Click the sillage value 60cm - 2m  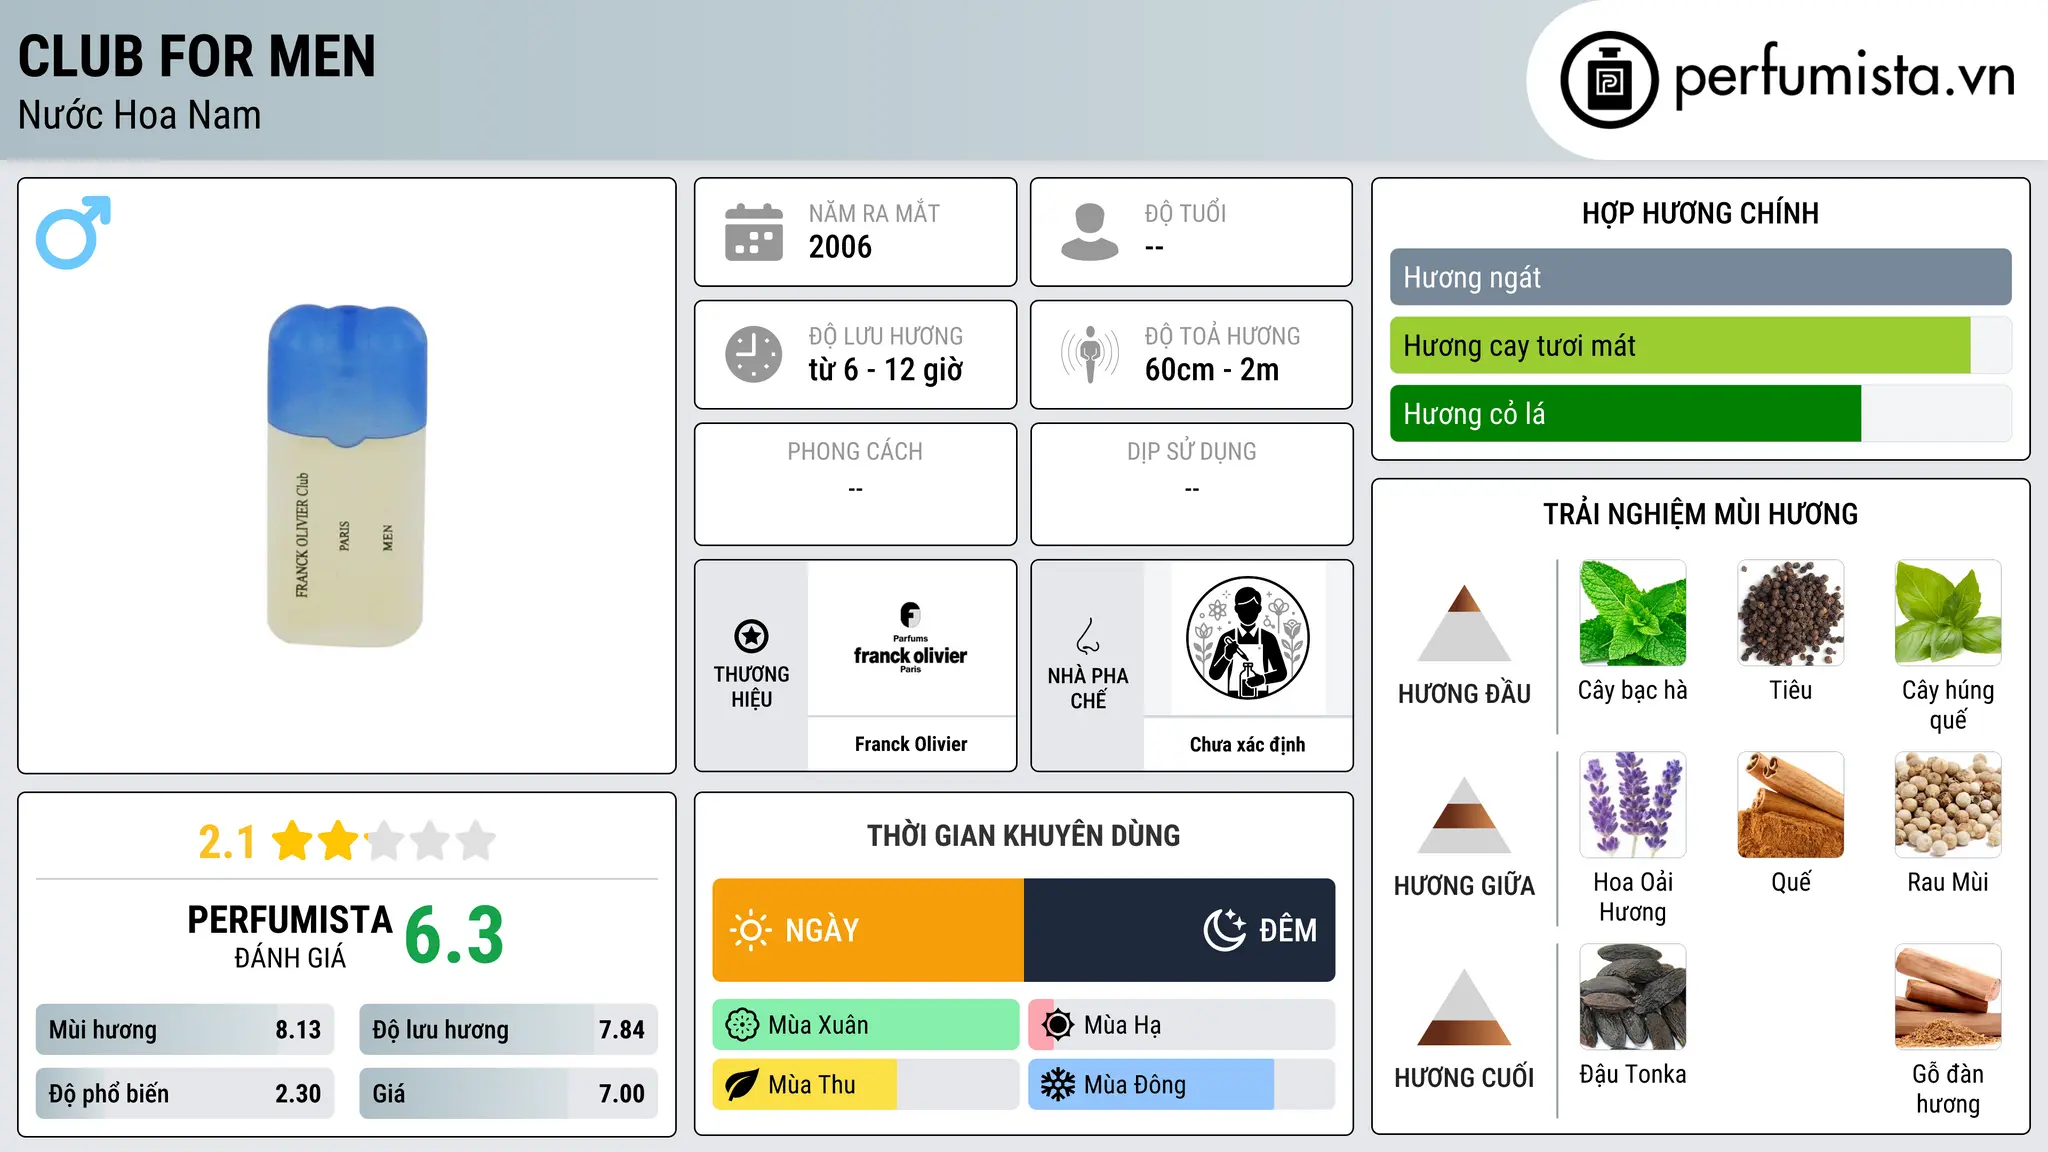point(1212,370)
